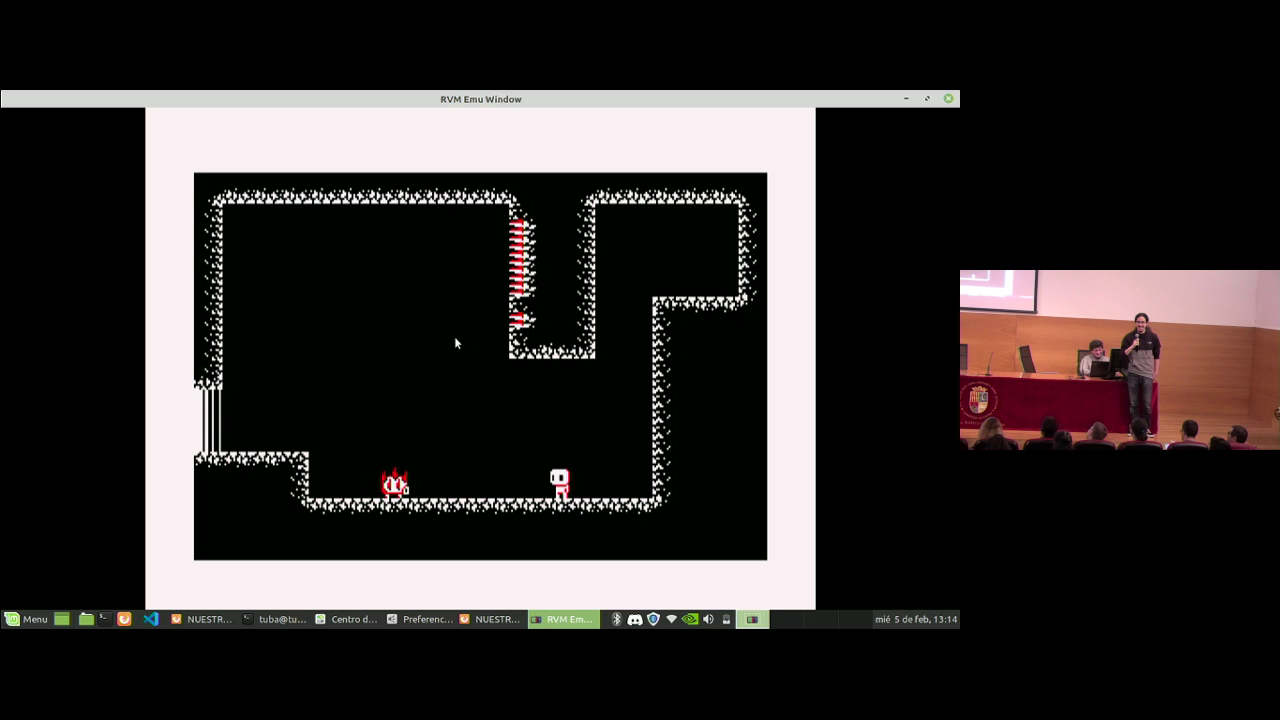Switch to the first NUESTR... Firefox window
1280x720 pixels.
pos(202,619)
